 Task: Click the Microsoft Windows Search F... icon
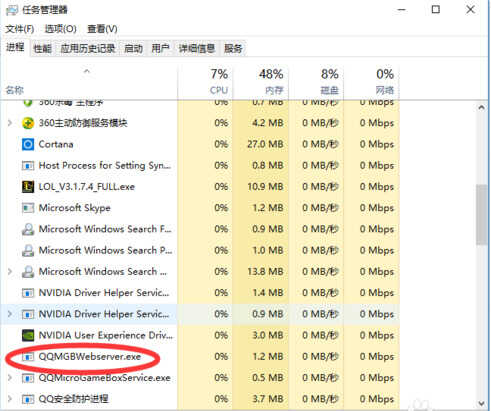[28, 229]
